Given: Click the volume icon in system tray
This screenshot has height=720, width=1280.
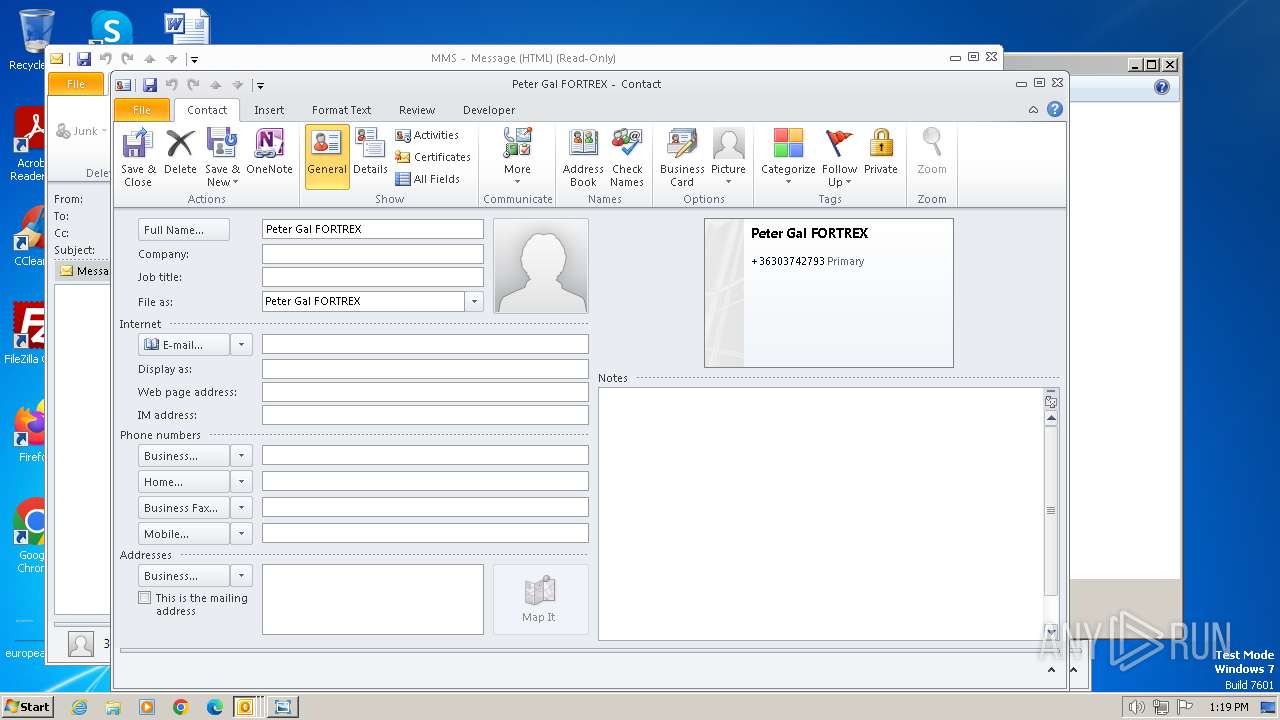Looking at the screenshot, I should click(1136, 707).
